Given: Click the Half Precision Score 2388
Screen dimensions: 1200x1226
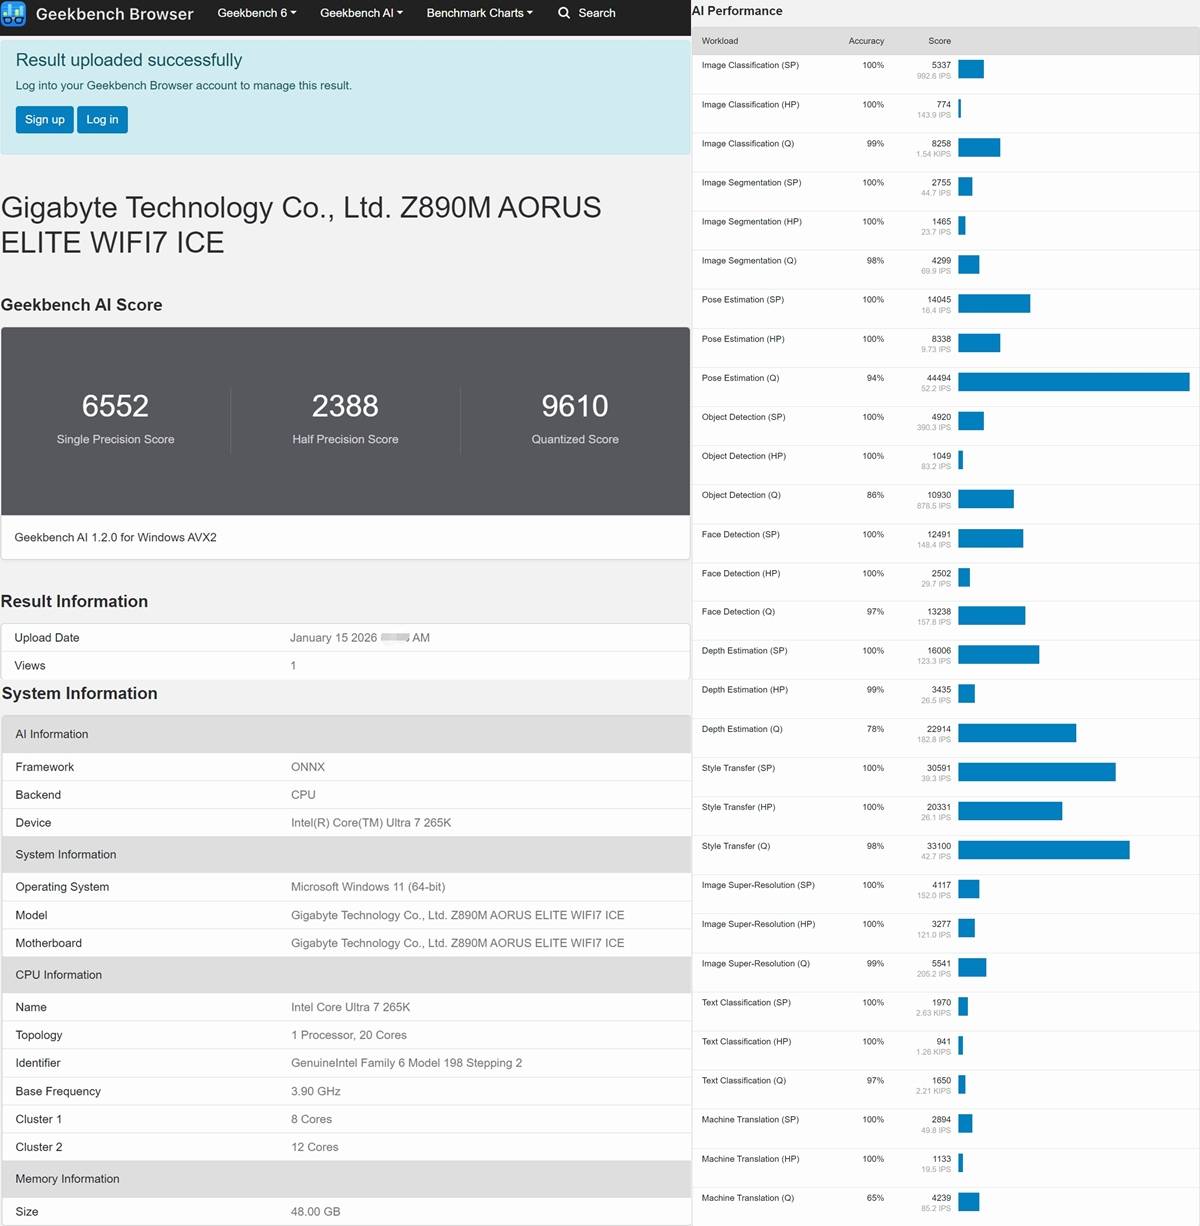Looking at the screenshot, I should 345,406.
